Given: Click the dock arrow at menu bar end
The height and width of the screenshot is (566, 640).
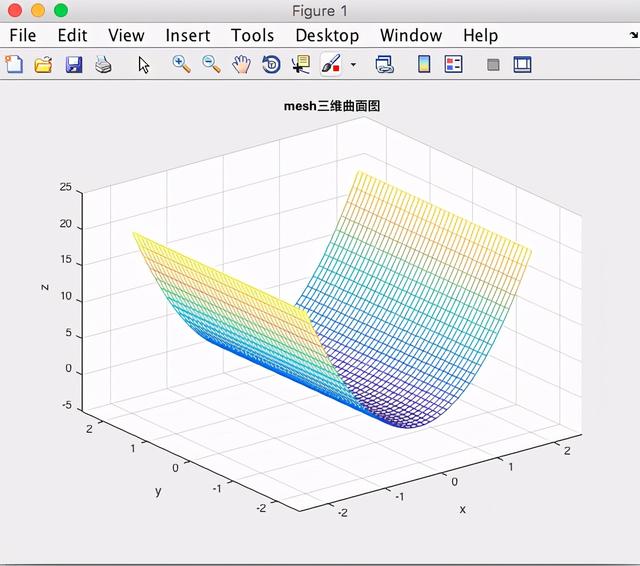Looking at the screenshot, I should click(634, 36).
